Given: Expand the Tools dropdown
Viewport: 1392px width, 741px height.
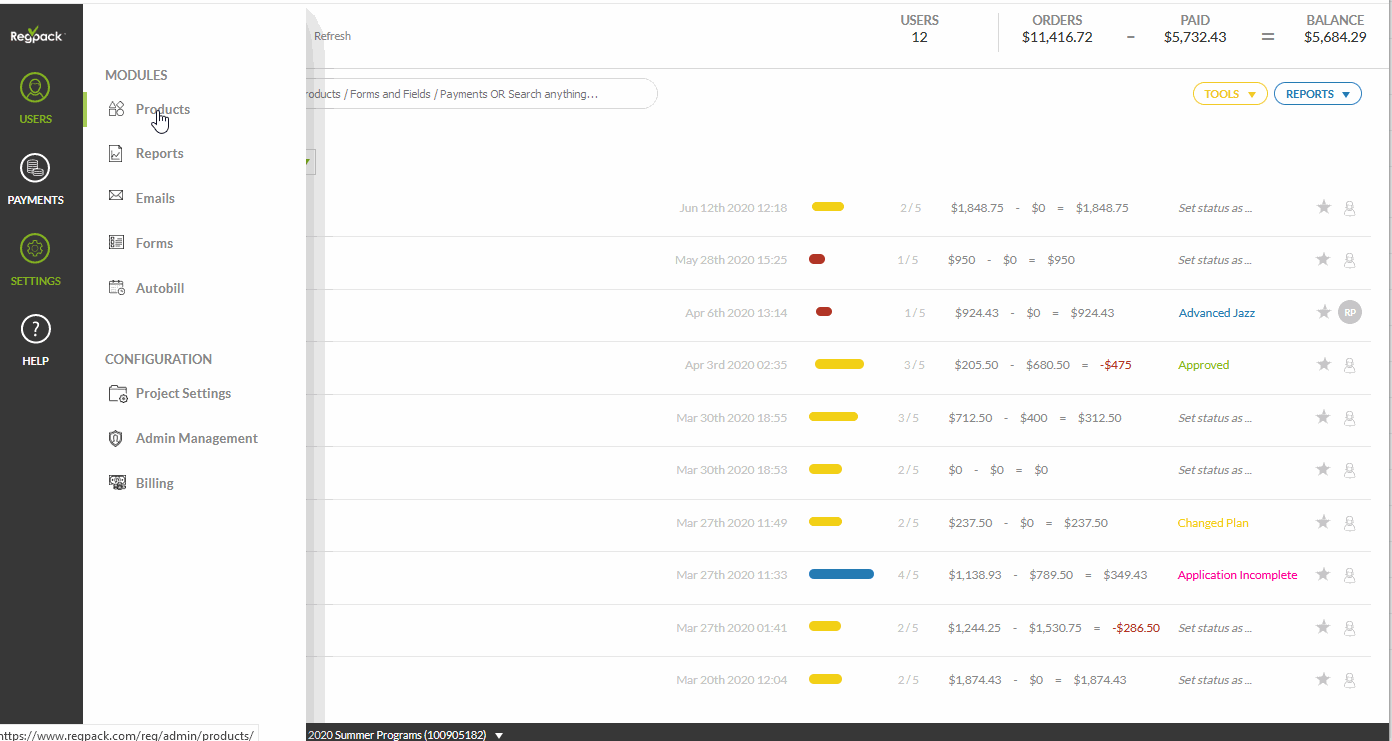Looking at the screenshot, I should point(1229,94).
